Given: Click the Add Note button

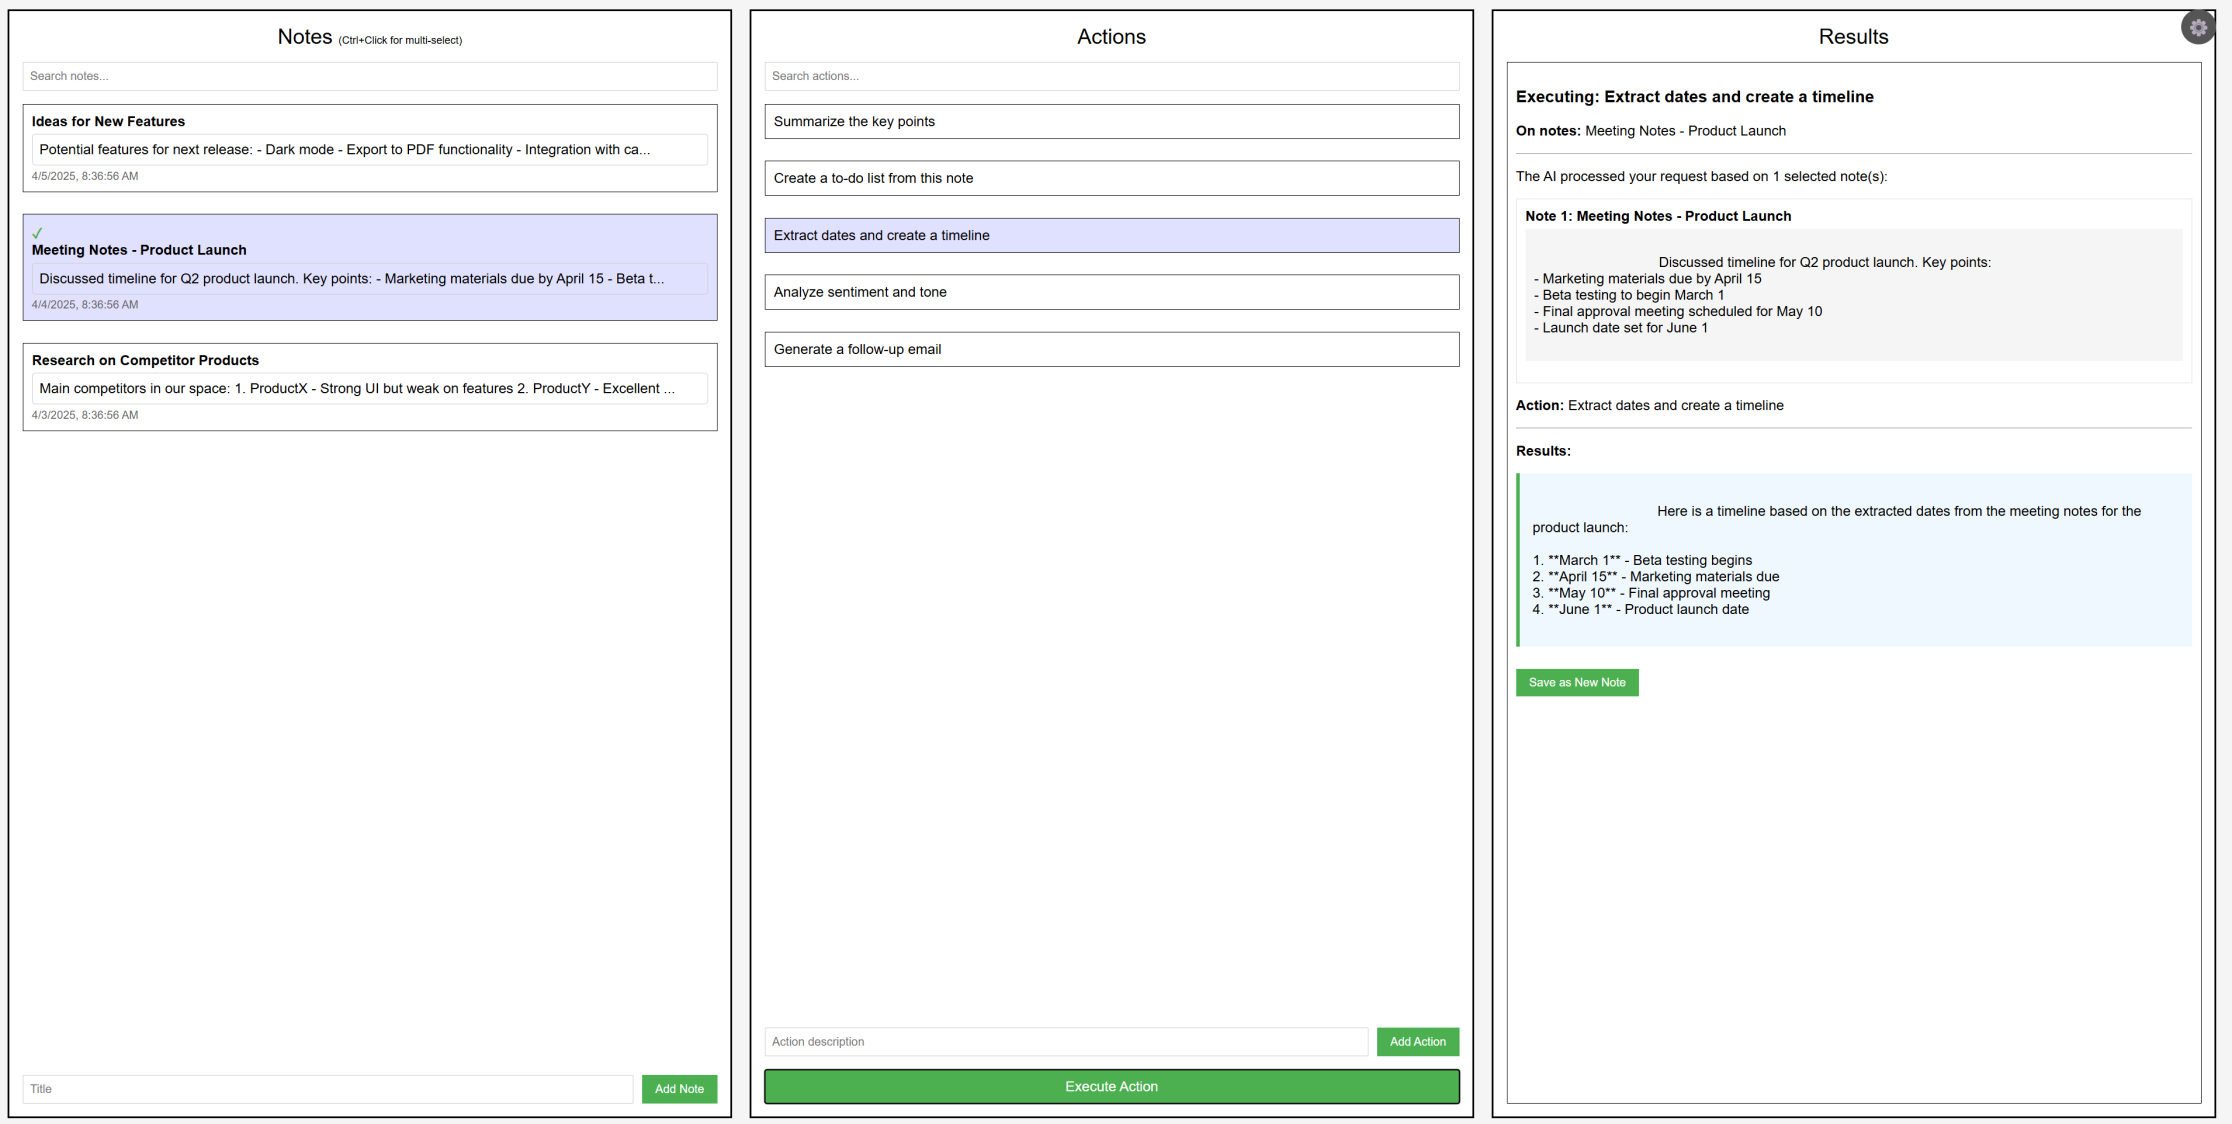Looking at the screenshot, I should [x=679, y=1088].
